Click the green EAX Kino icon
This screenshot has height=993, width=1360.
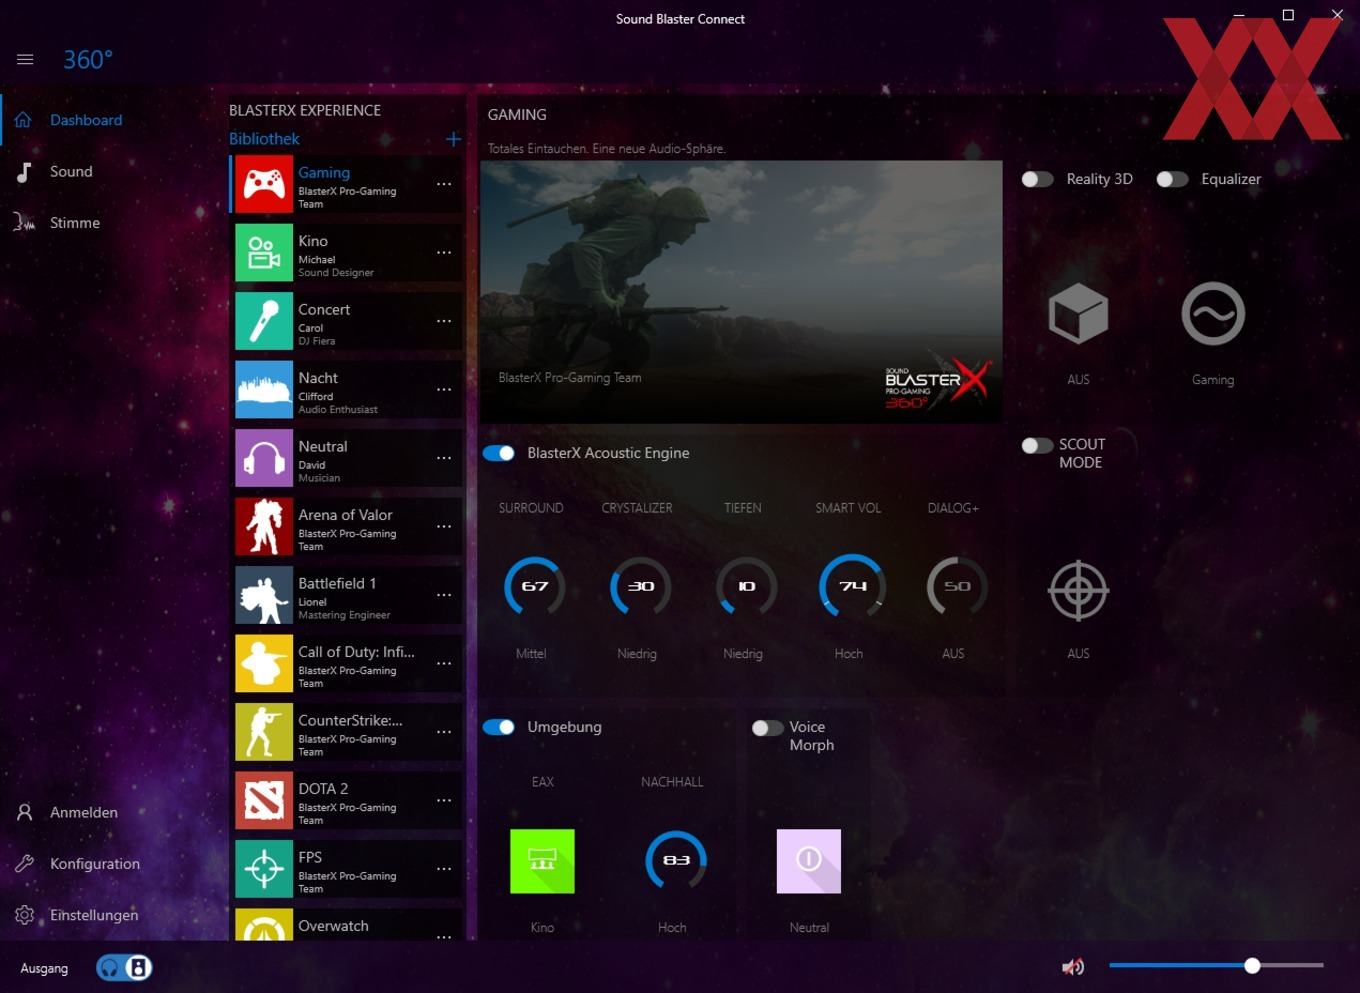(542, 861)
